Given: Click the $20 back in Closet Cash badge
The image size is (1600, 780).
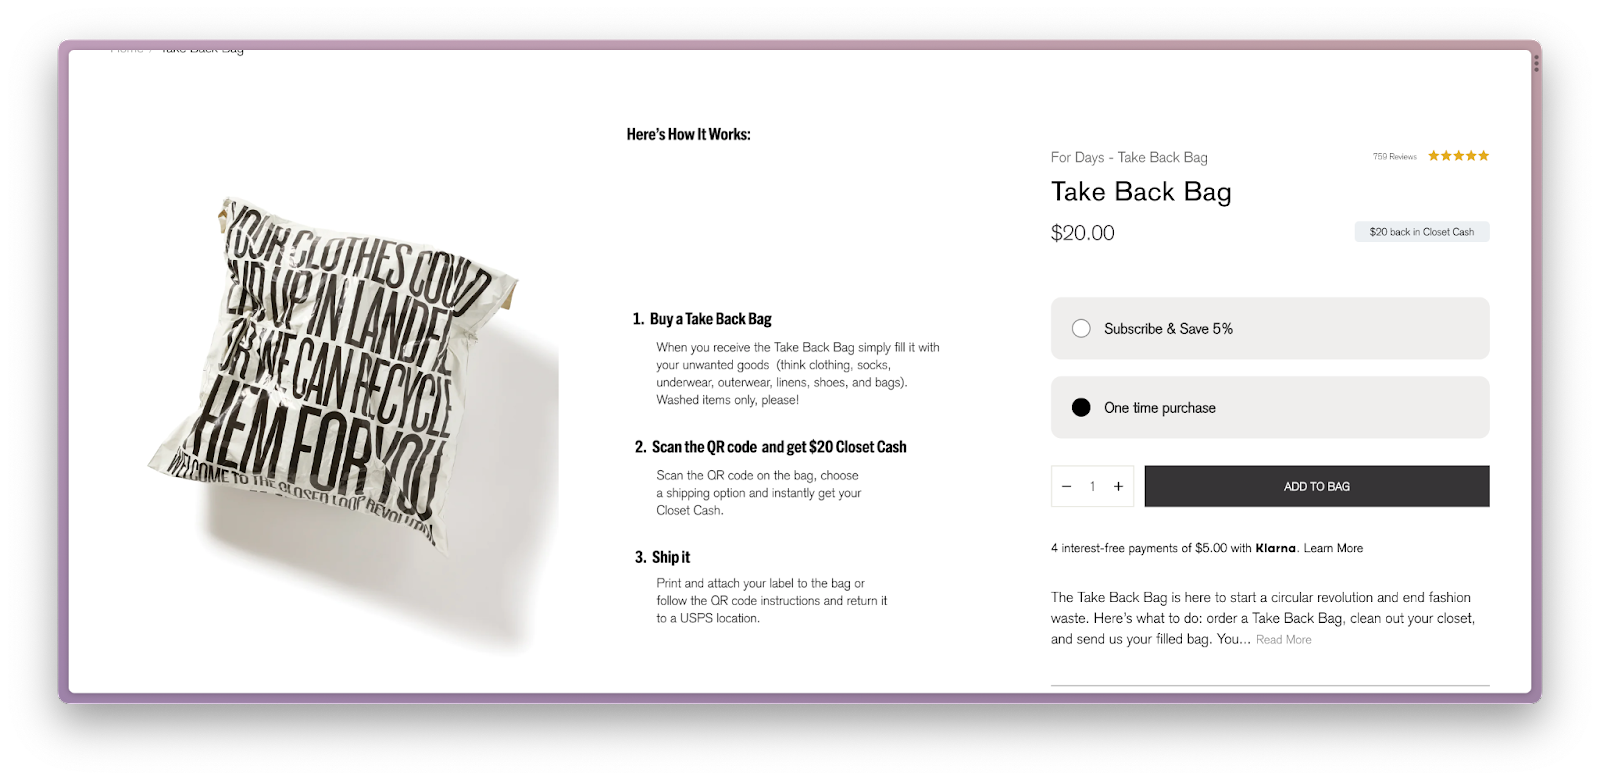Looking at the screenshot, I should (1421, 231).
